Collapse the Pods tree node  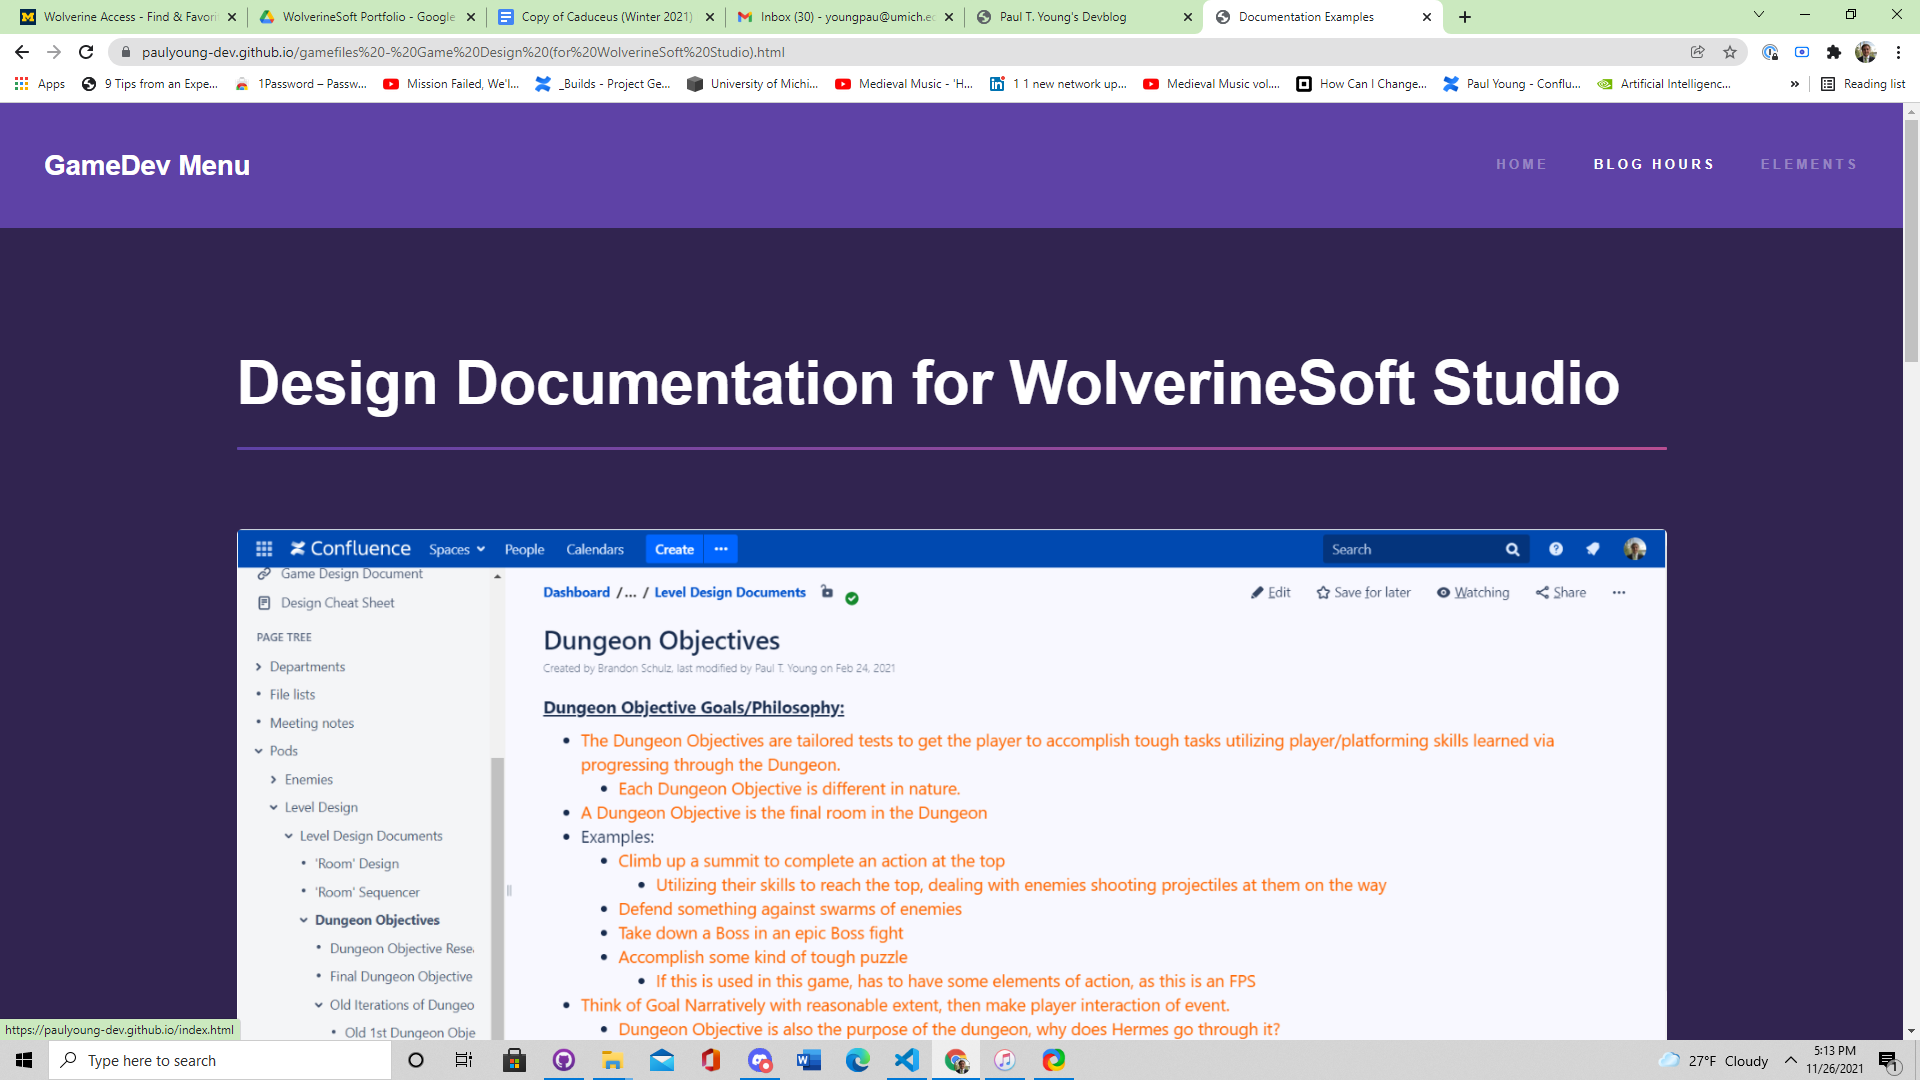[258, 751]
